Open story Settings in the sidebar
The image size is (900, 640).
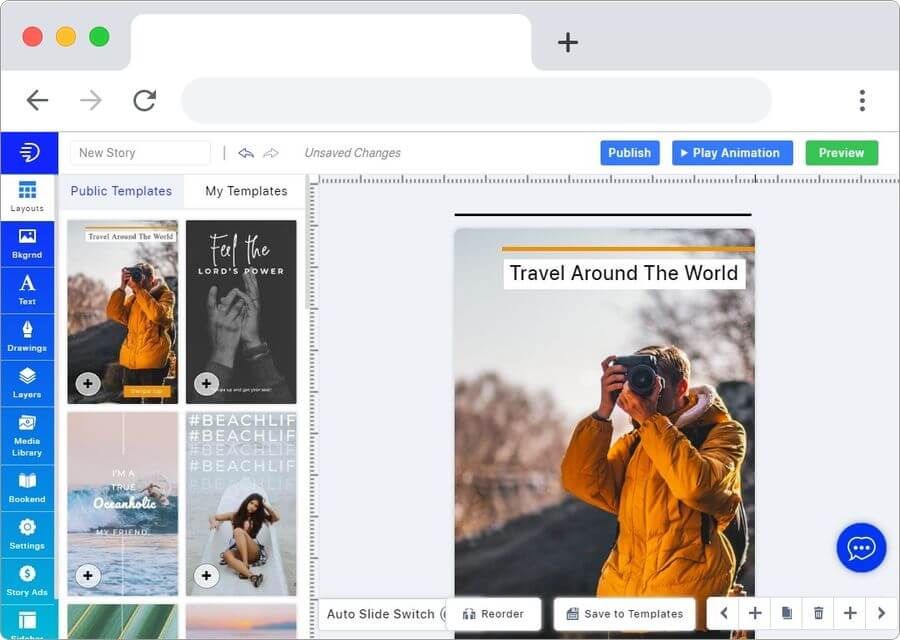pos(27,534)
